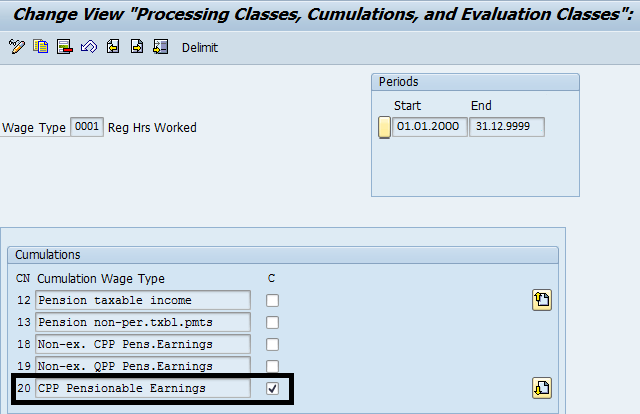Click the cumulations page down icon
This screenshot has width=640, height=414.
point(542,388)
